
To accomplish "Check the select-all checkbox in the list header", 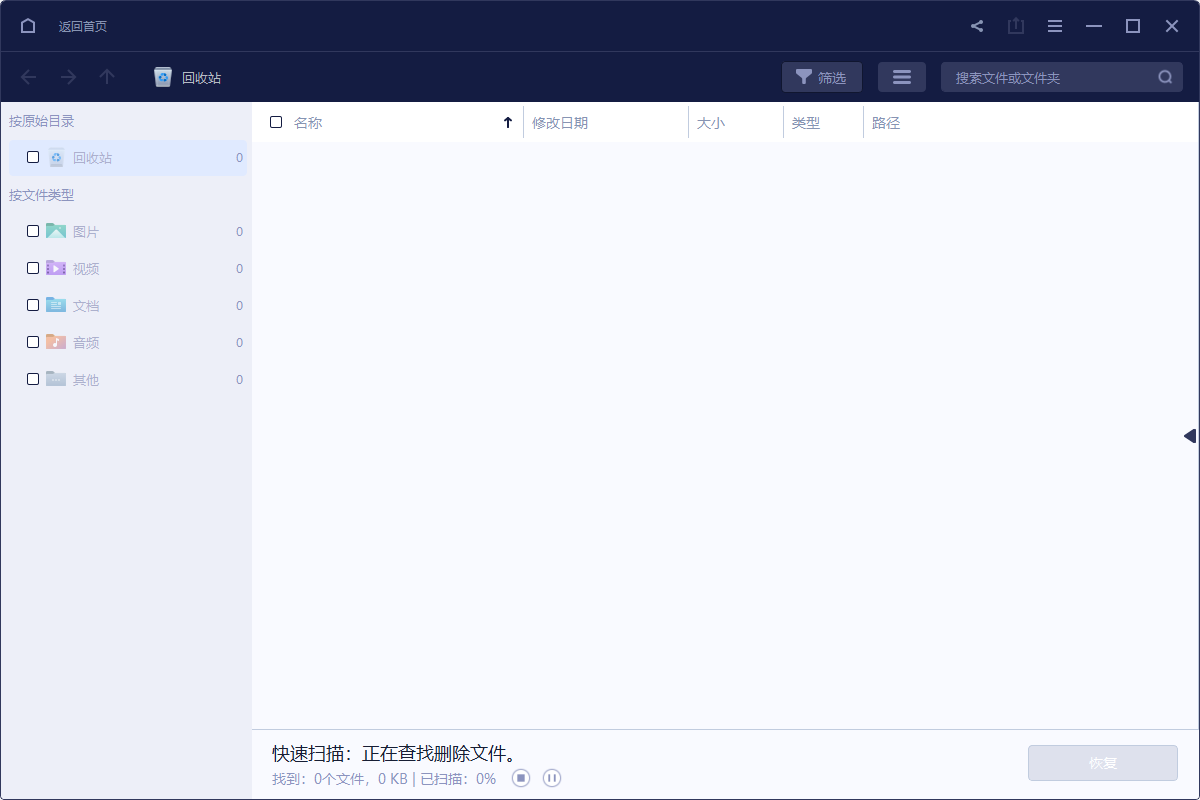I will (x=276, y=121).
